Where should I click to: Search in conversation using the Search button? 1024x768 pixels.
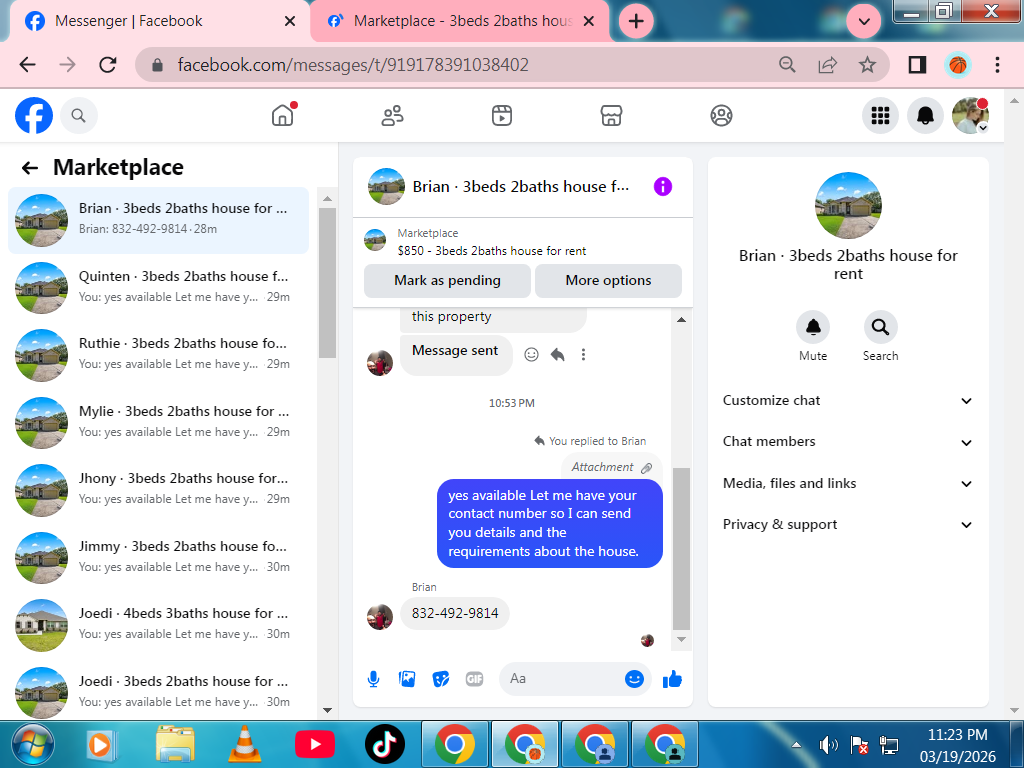tap(880, 327)
